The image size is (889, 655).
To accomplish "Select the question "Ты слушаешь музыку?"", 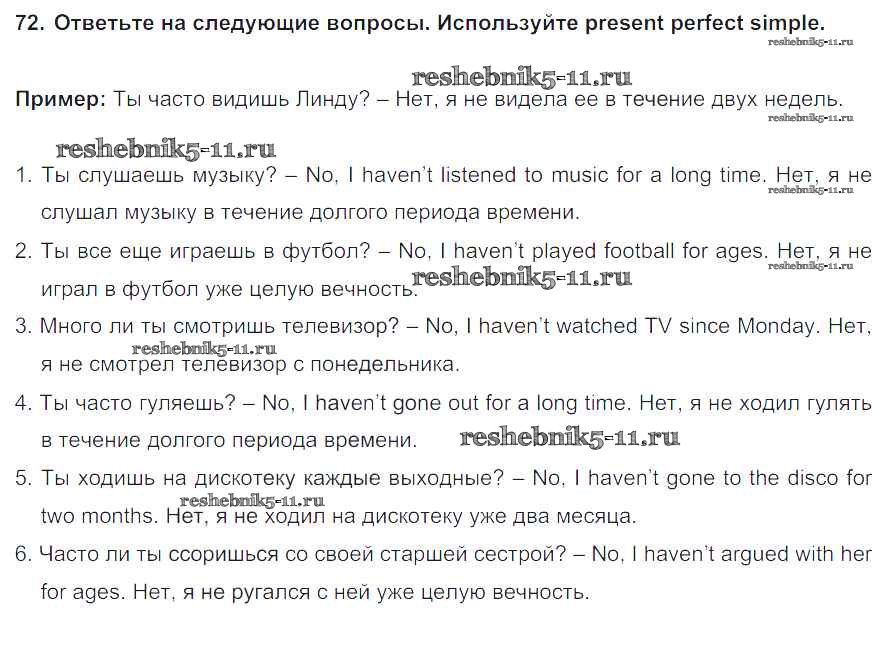I will pyautogui.click(x=157, y=175).
